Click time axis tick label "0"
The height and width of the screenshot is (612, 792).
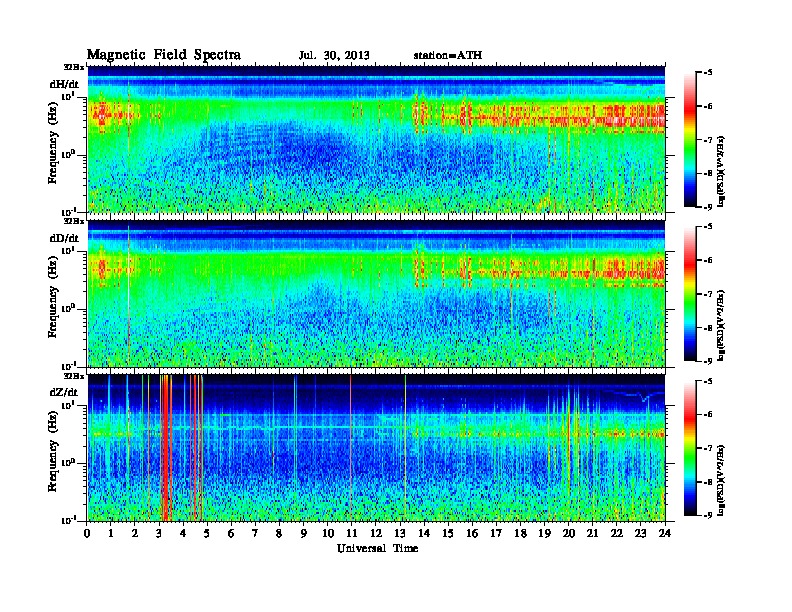87,534
